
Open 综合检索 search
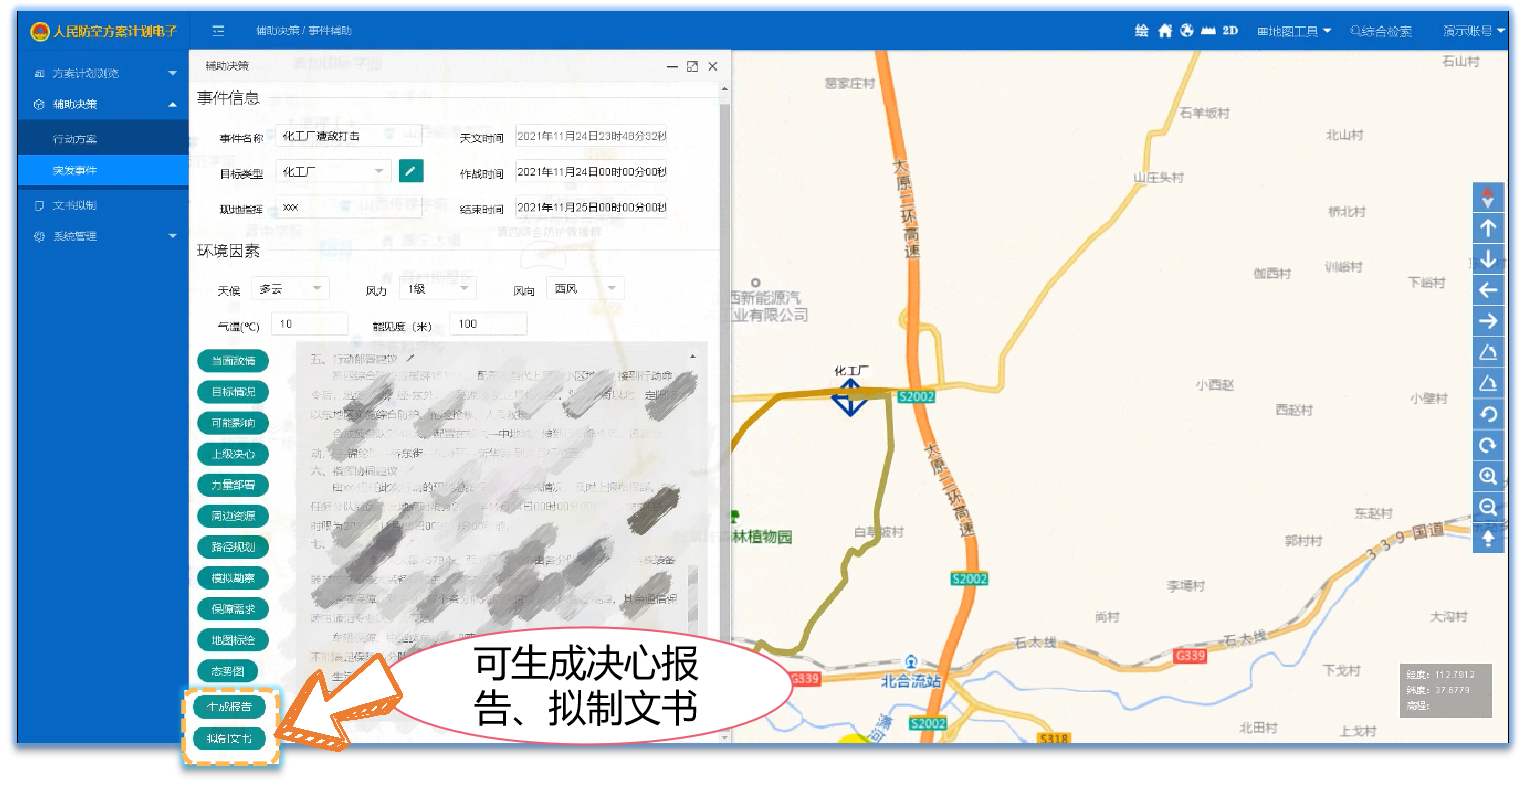(x=1381, y=31)
